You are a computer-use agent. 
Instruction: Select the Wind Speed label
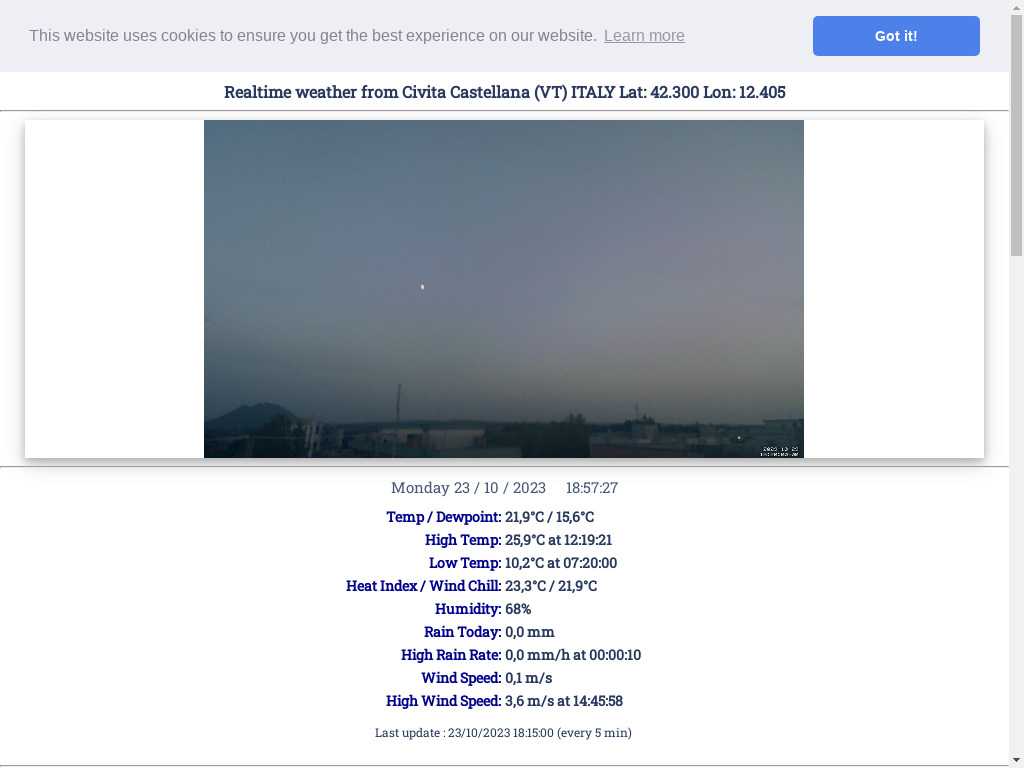pyautogui.click(x=461, y=678)
